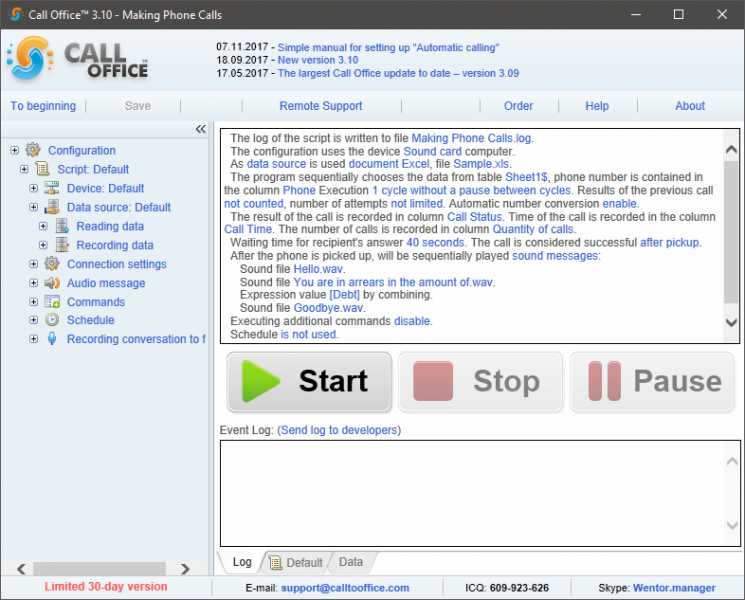Screen dimensions: 745x600
Task: Open the About menu item
Action: (x=690, y=106)
